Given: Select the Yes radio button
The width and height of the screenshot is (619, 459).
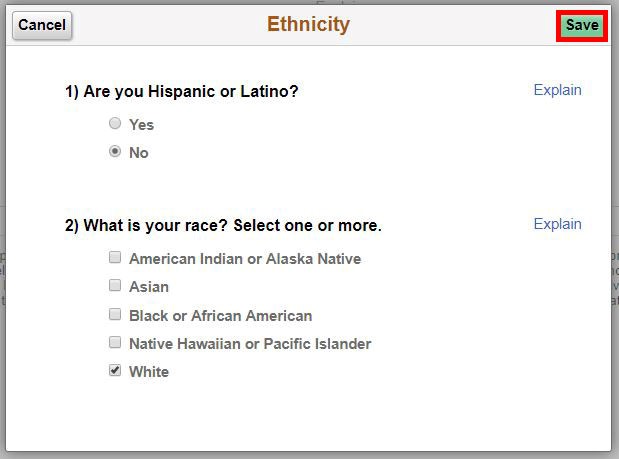Looking at the screenshot, I should point(115,124).
